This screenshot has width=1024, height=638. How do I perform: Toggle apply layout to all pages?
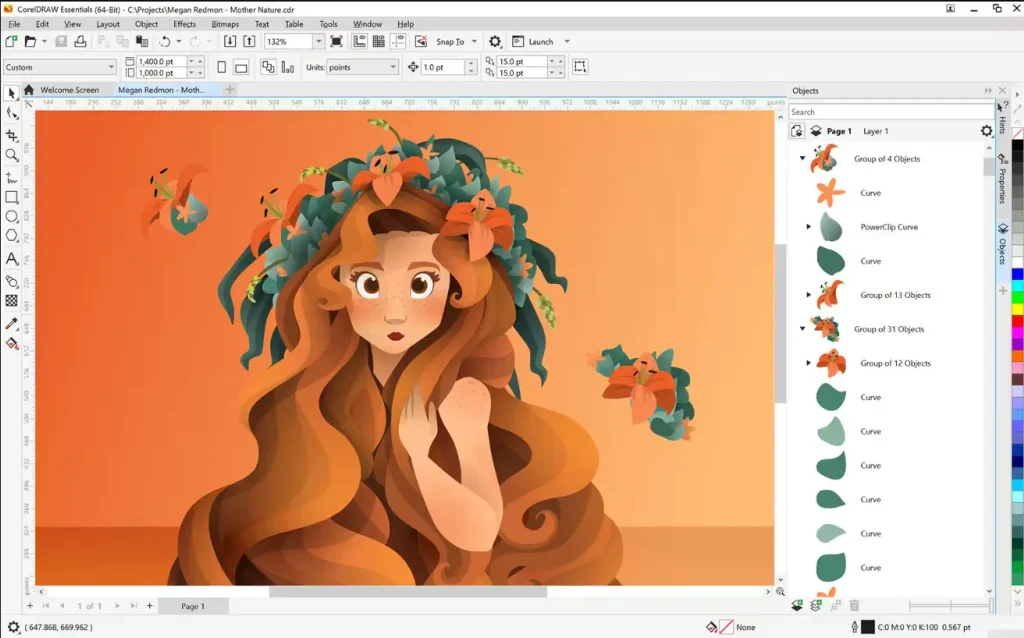click(x=268, y=67)
